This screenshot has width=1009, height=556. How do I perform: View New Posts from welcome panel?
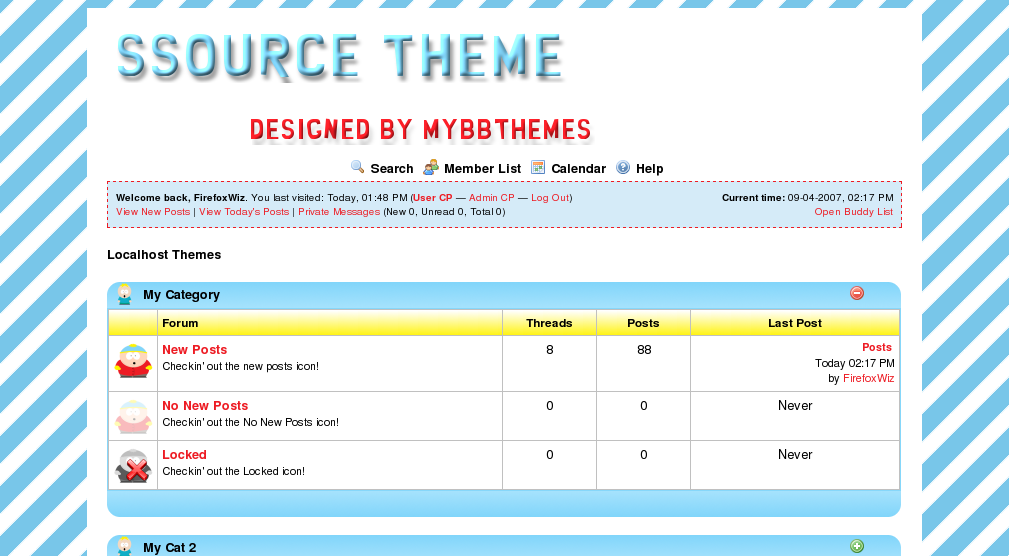point(153,212)
